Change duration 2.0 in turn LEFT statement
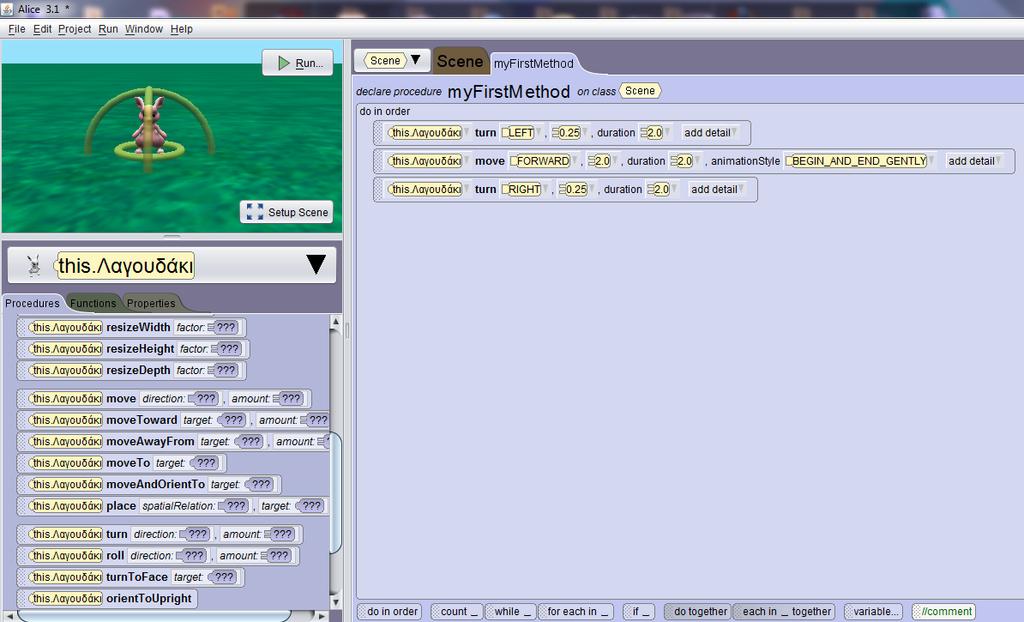This screenshot has height=622, width=1024. tap(654, 133)
